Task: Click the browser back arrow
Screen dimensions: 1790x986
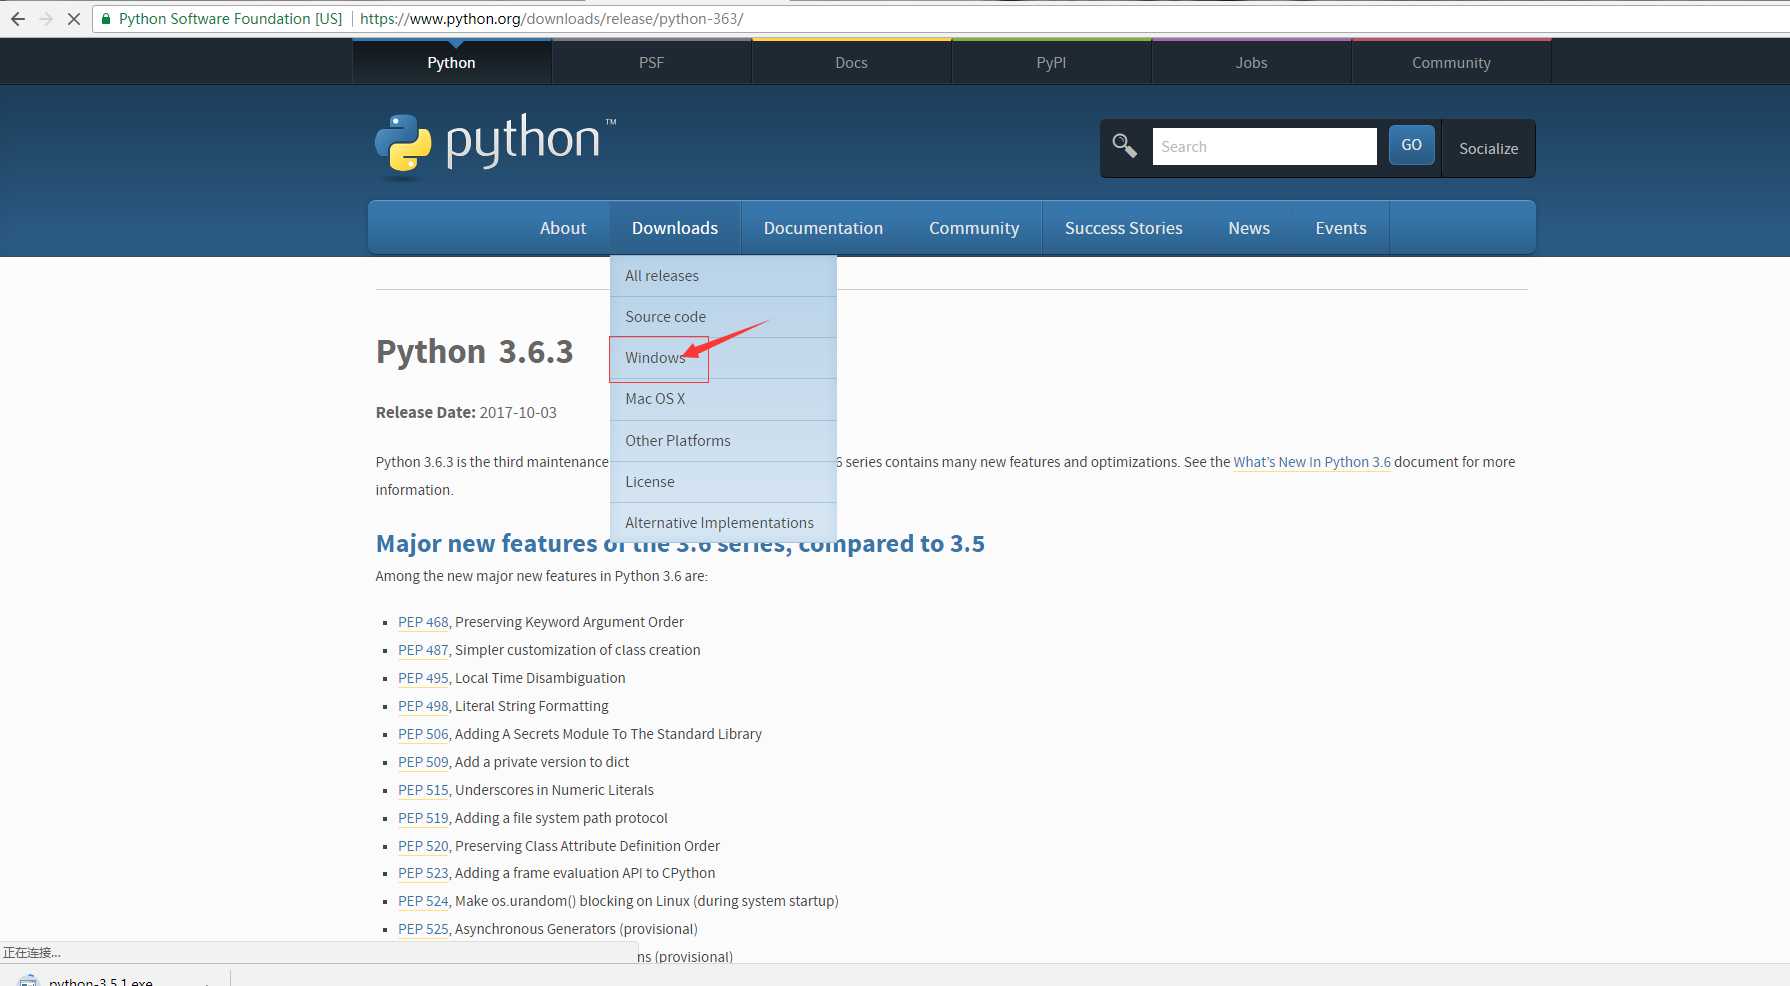Action: pyautogui.click(x=18, y=19)
